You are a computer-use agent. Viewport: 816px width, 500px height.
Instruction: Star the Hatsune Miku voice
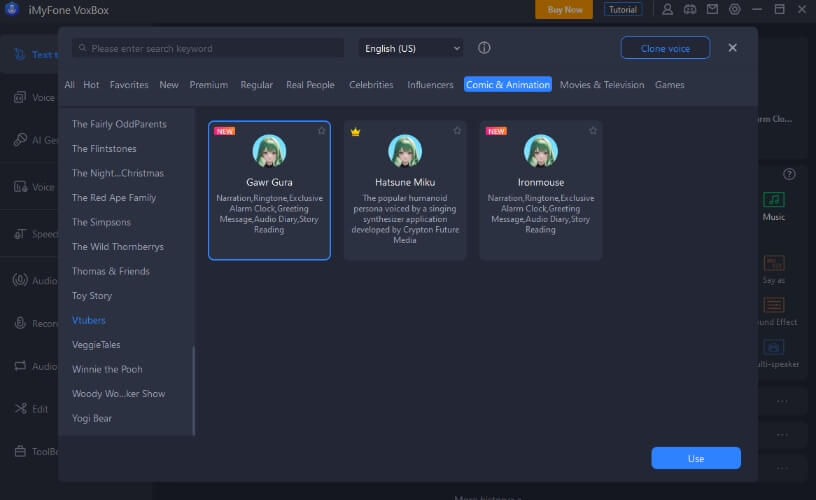click(x=457, y=131)
